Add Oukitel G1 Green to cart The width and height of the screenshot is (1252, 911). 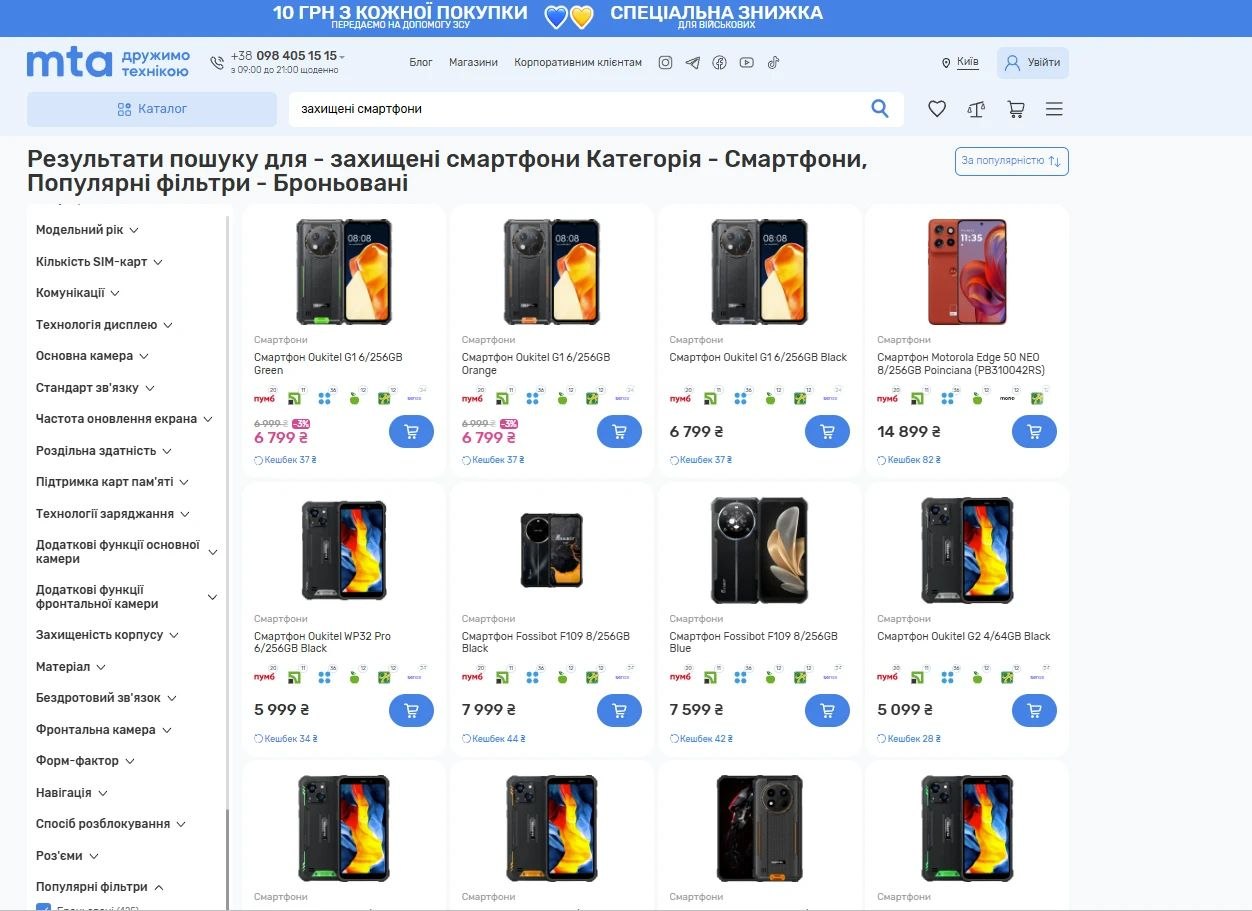click(411, 431)
